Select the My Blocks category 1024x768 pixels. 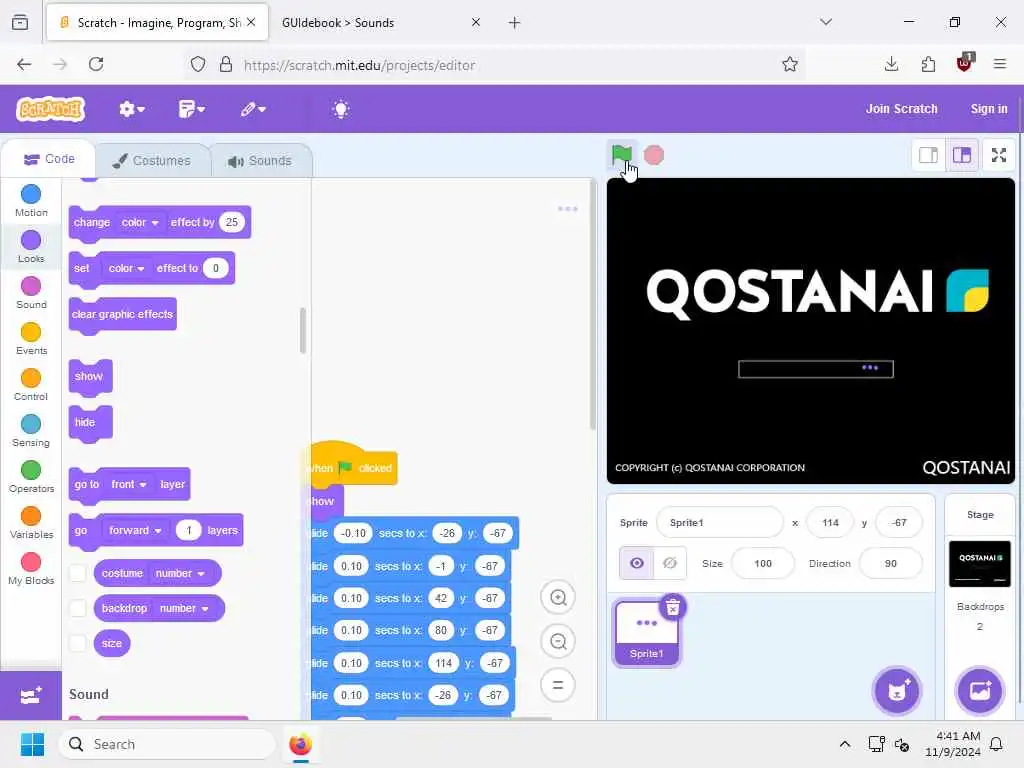tap(31, 569)
